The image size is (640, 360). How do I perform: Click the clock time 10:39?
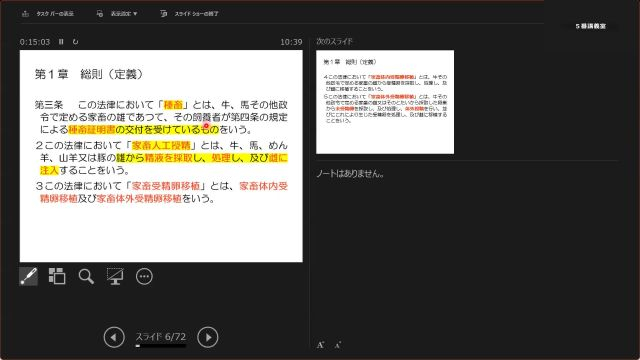[x=291, y=42]
